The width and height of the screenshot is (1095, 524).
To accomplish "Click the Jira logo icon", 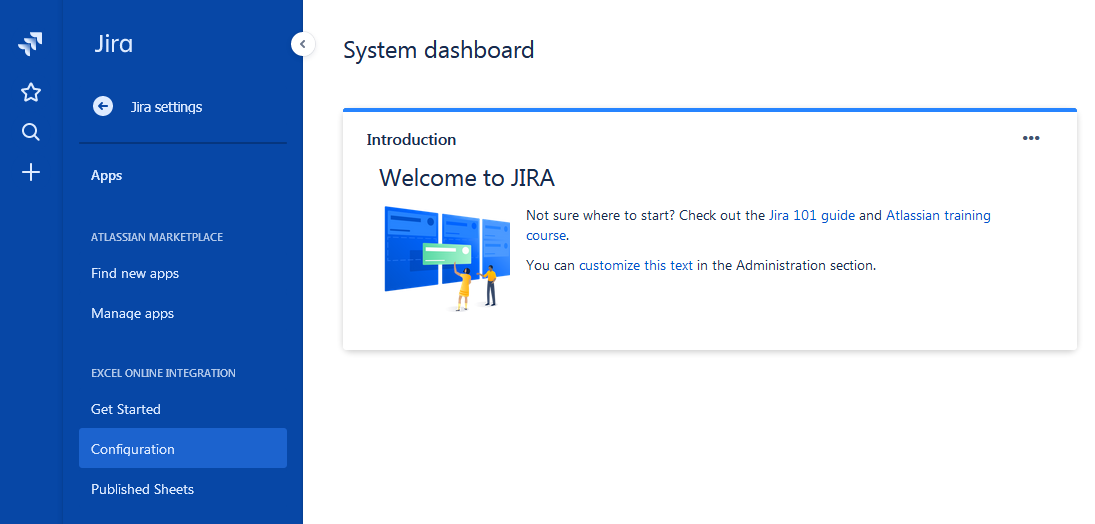I will (x=31, y=44).
